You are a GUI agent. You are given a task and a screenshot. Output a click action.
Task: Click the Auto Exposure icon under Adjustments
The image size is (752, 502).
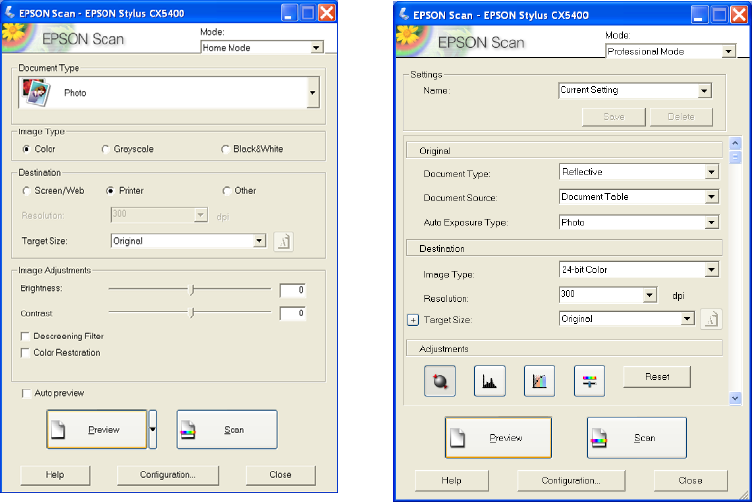(440, 380)
